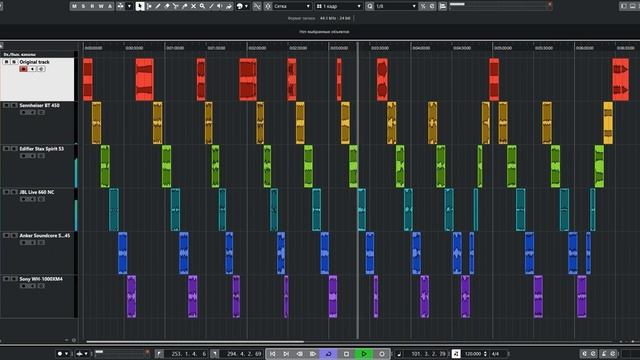The height and width of the screenshot is (360, 640).
Task: Select the Split tool
Action: [176, 6]
